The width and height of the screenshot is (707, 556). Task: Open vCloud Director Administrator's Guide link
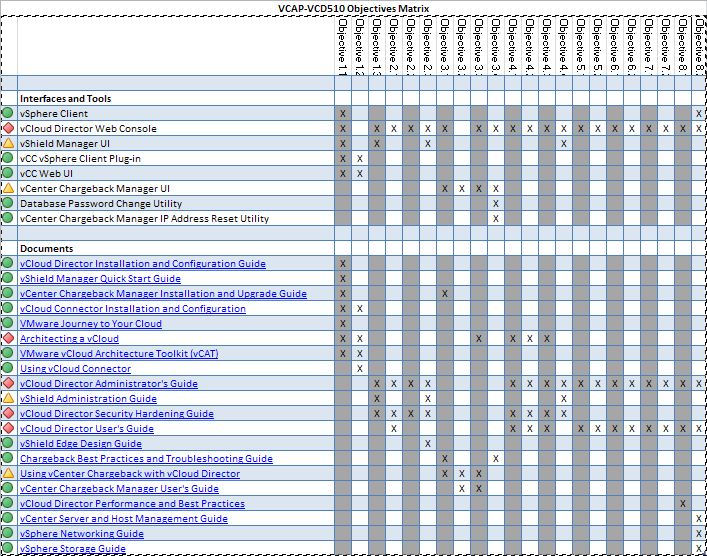(x=109, y=384)
